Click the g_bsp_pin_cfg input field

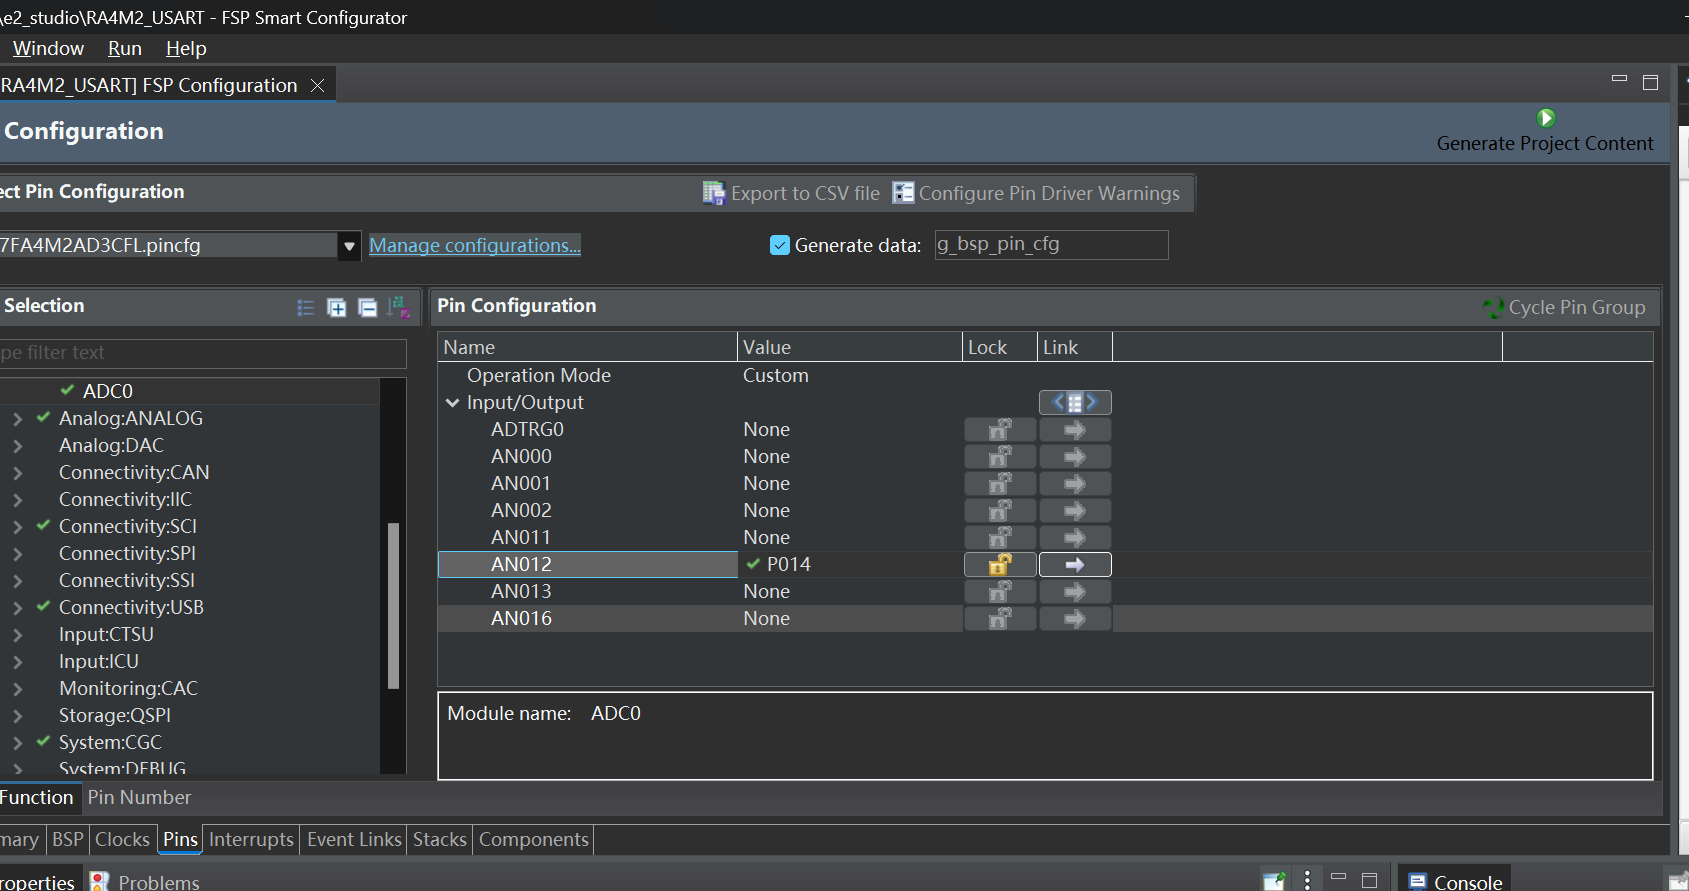tap(1051, 244)
